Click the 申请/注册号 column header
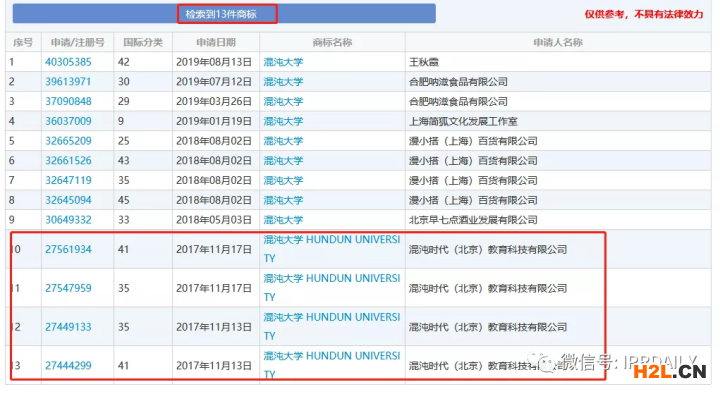 tap(78, 43)
